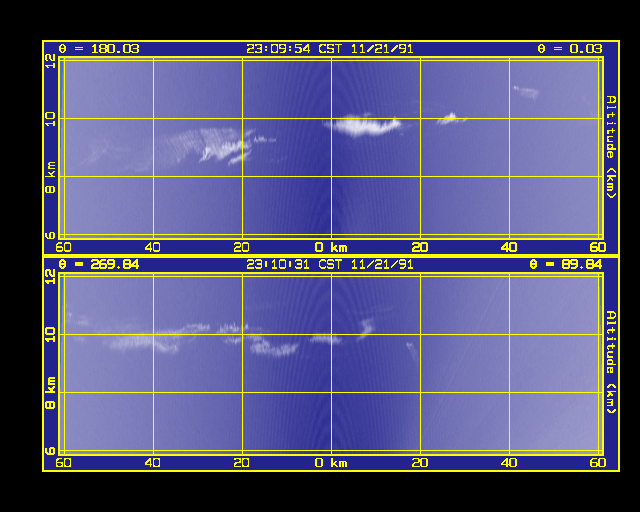
Task: Click the 6 altitude tick of lower plot
Action: 50,451
